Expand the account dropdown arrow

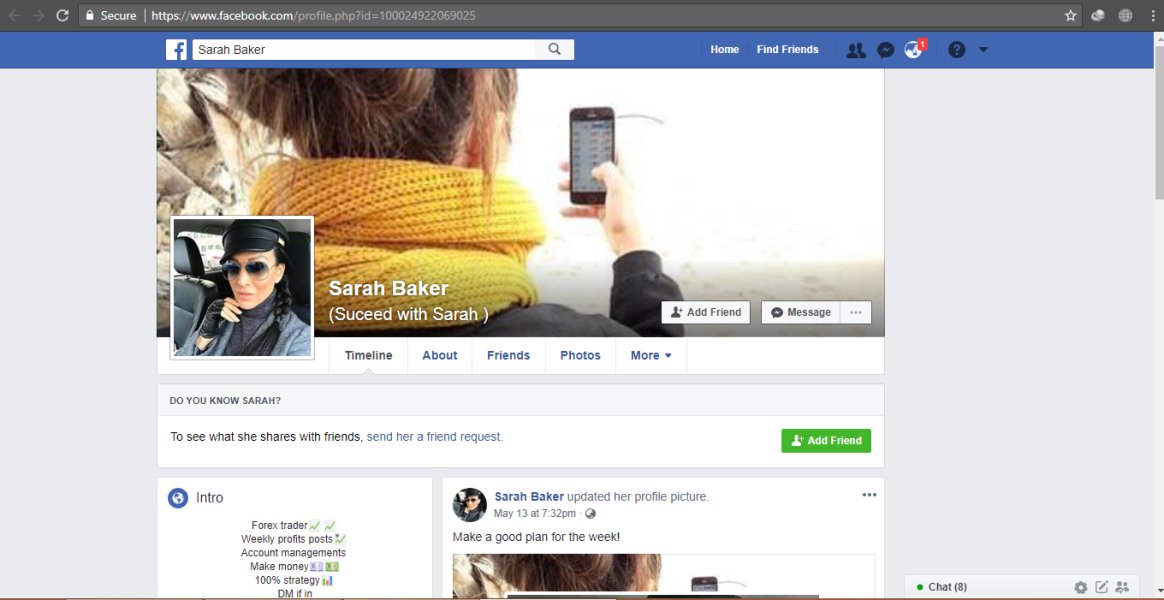(x=983, y=50)
